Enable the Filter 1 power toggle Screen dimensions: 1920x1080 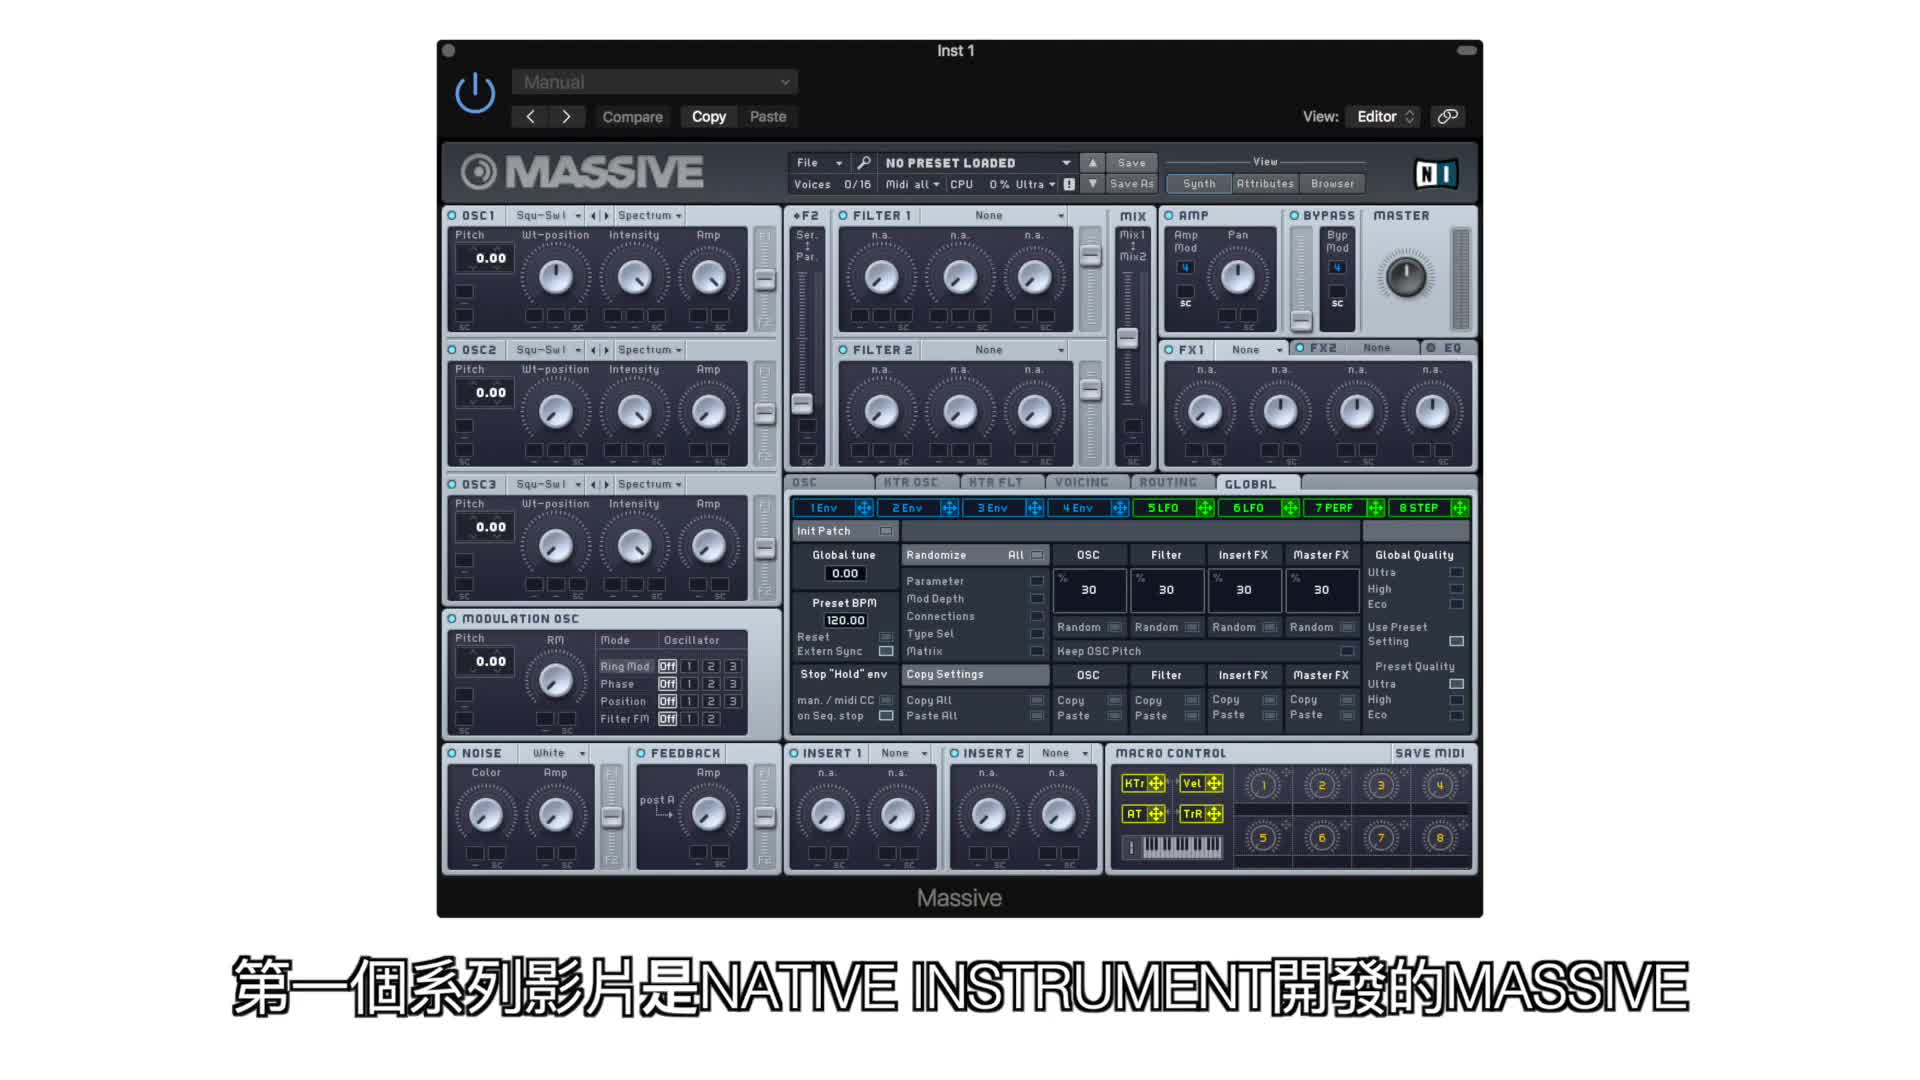[843, 216]
